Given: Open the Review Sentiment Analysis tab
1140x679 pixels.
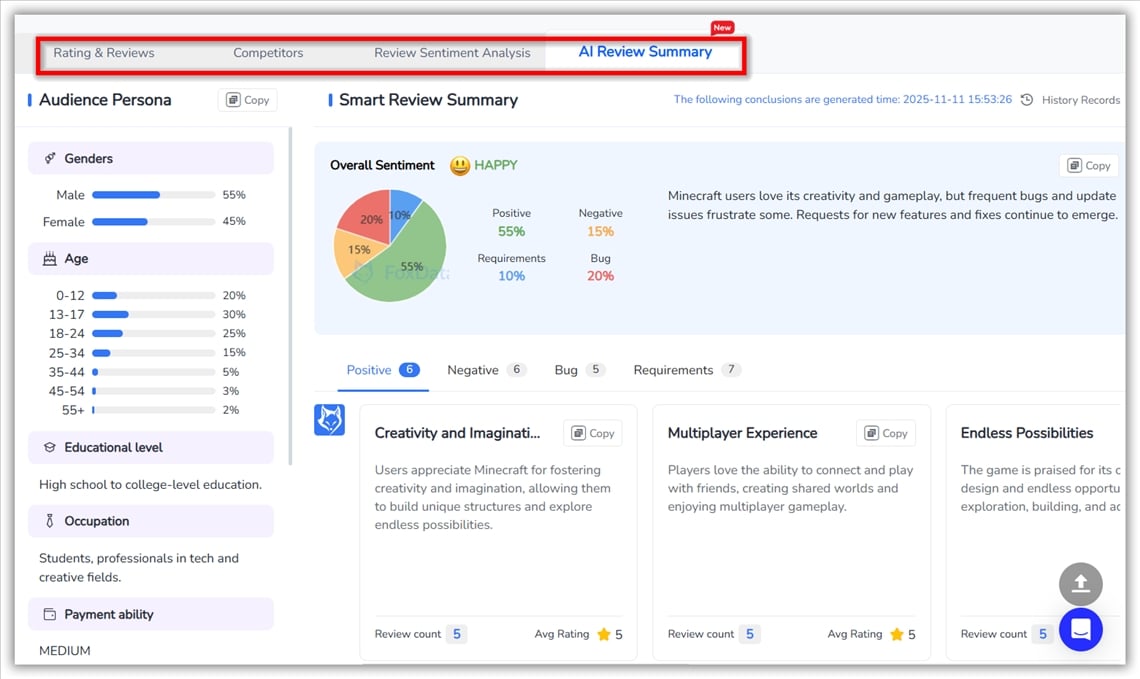Looking at the screenshot, I should pyautogui.click(x=452, y=53).
